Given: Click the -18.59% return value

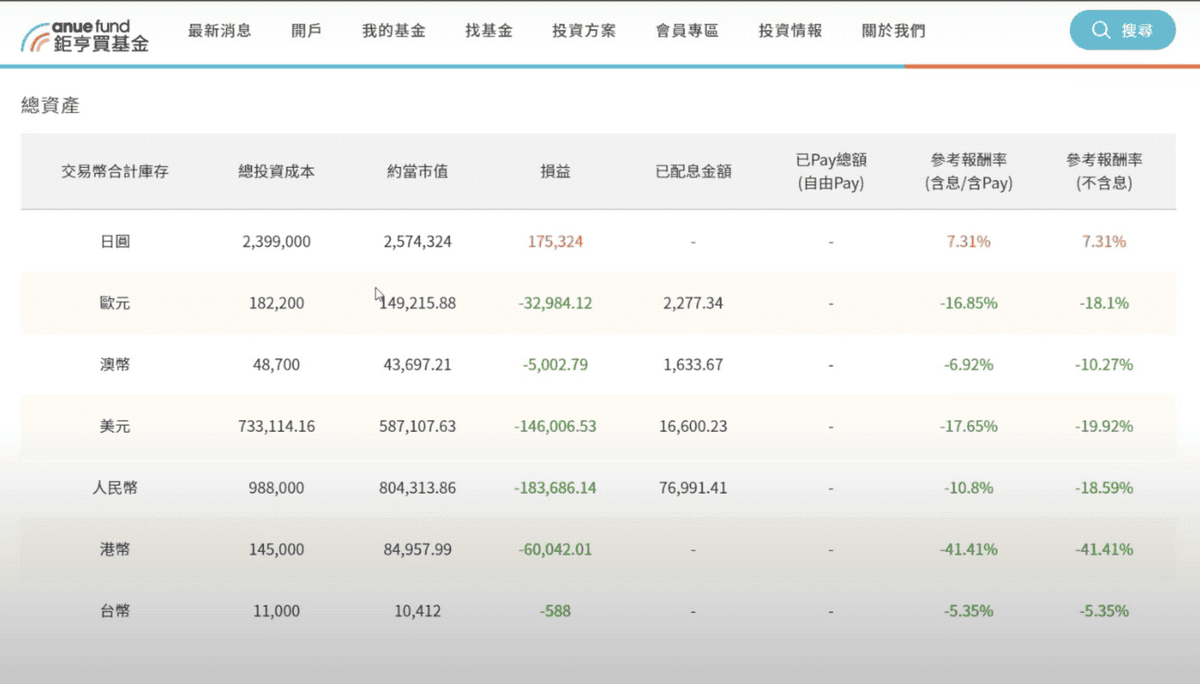Looking at the screenshot, I should coord(1105,488).
